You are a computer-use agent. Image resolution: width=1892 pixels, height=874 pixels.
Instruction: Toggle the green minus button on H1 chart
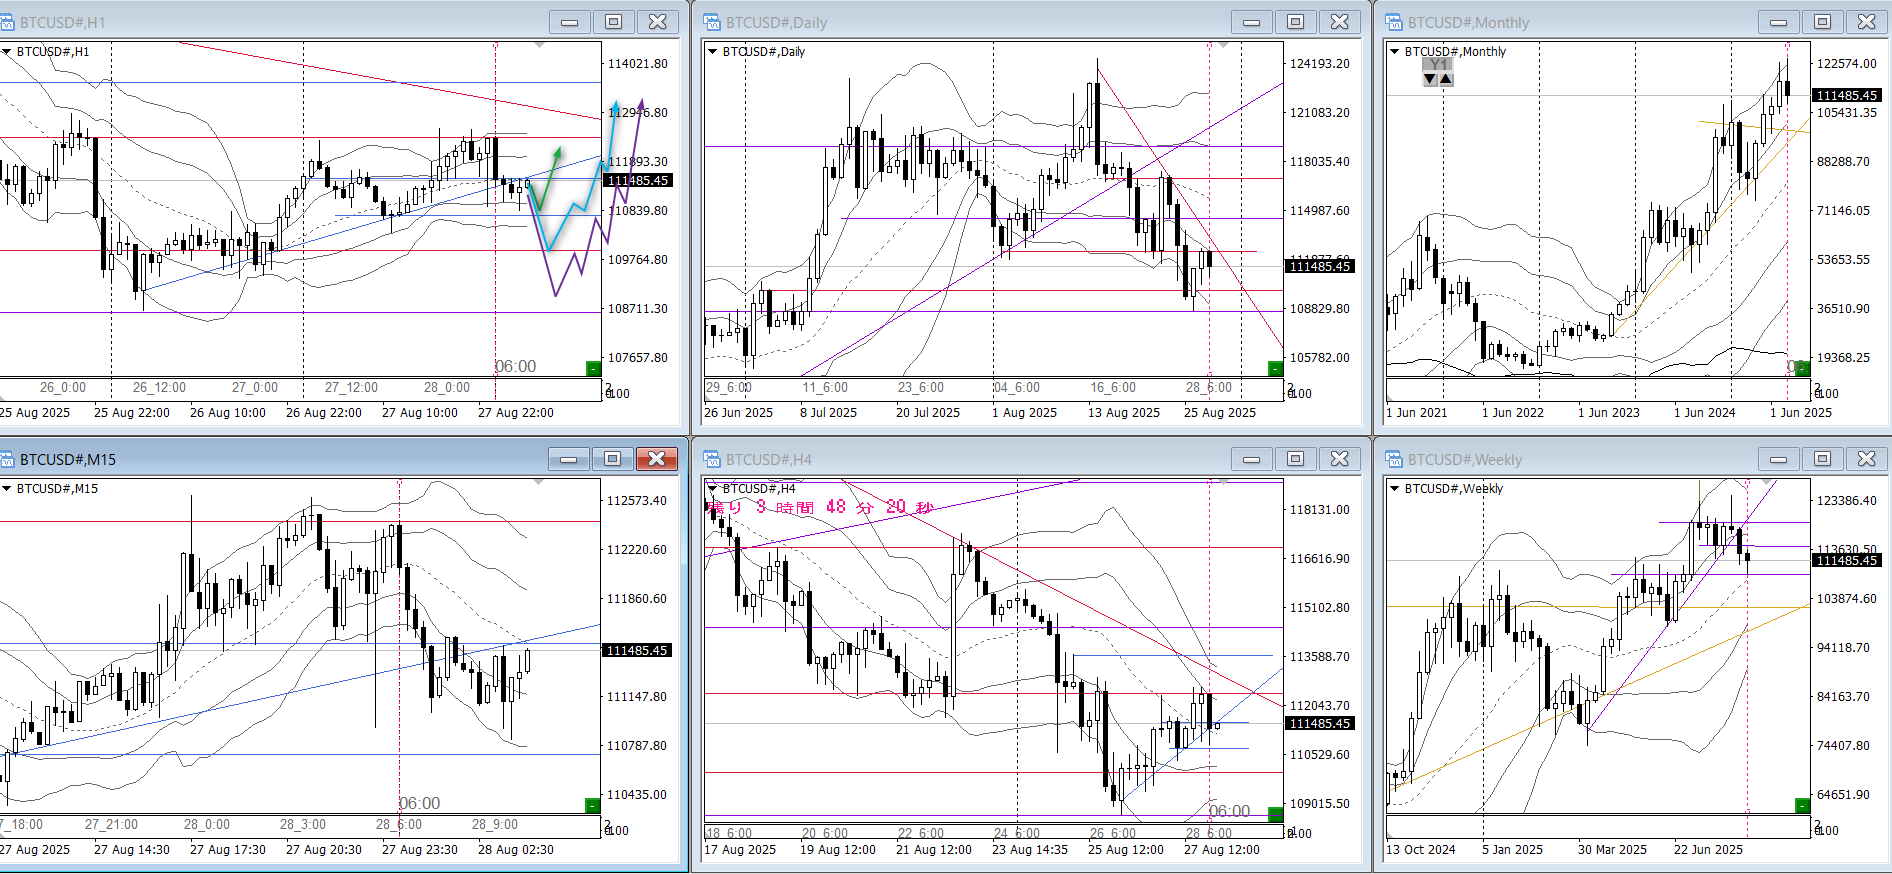tap(593, 369)
